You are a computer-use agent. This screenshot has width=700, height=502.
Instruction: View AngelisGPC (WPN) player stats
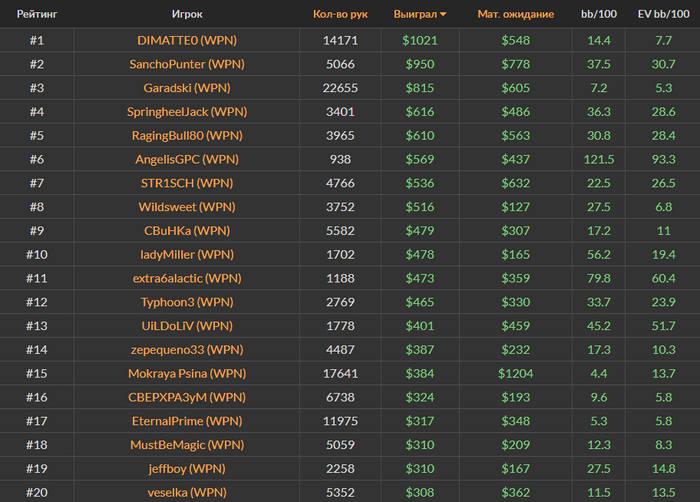coord(186,160)
